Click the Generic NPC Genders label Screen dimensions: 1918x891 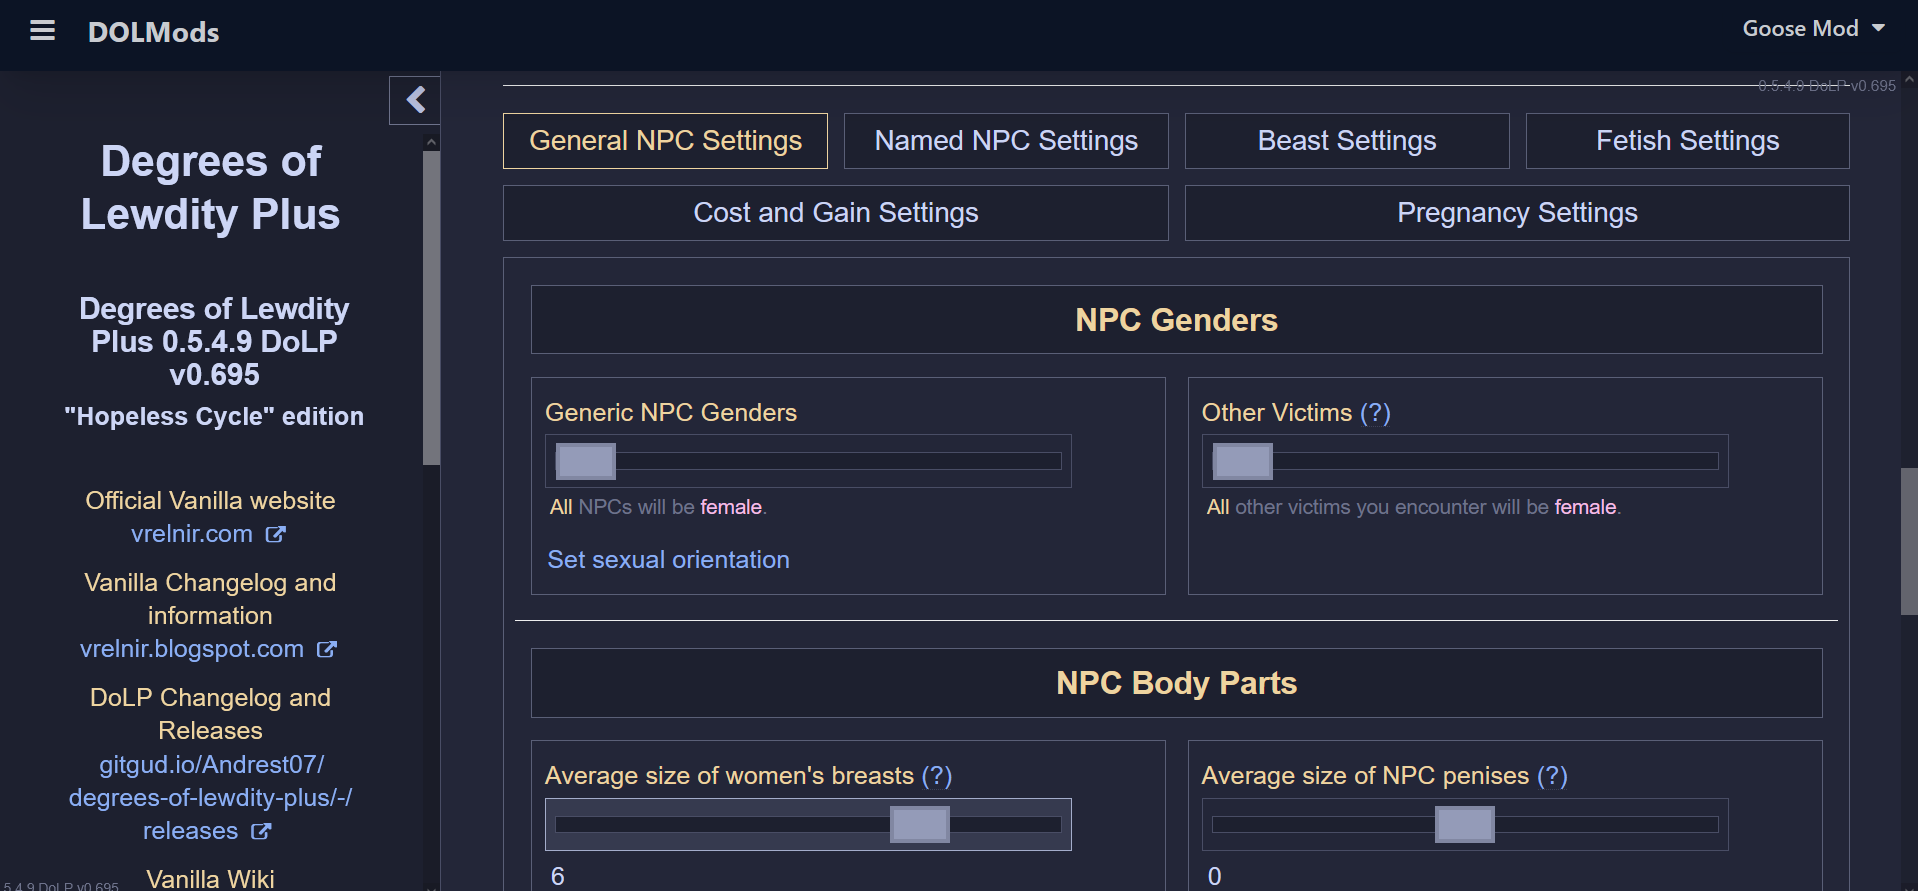point(671,413)
